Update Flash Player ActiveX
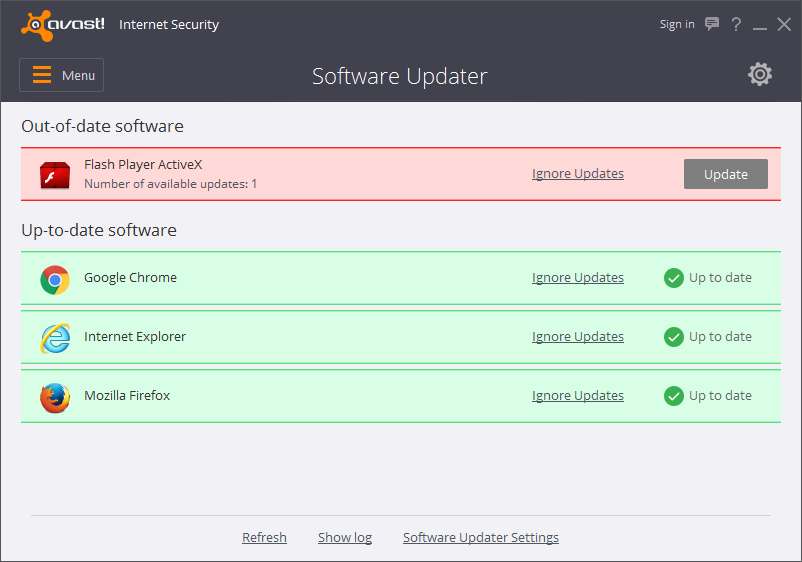The image size is (802, 562). pyautogui.click(x=725, y=174)
